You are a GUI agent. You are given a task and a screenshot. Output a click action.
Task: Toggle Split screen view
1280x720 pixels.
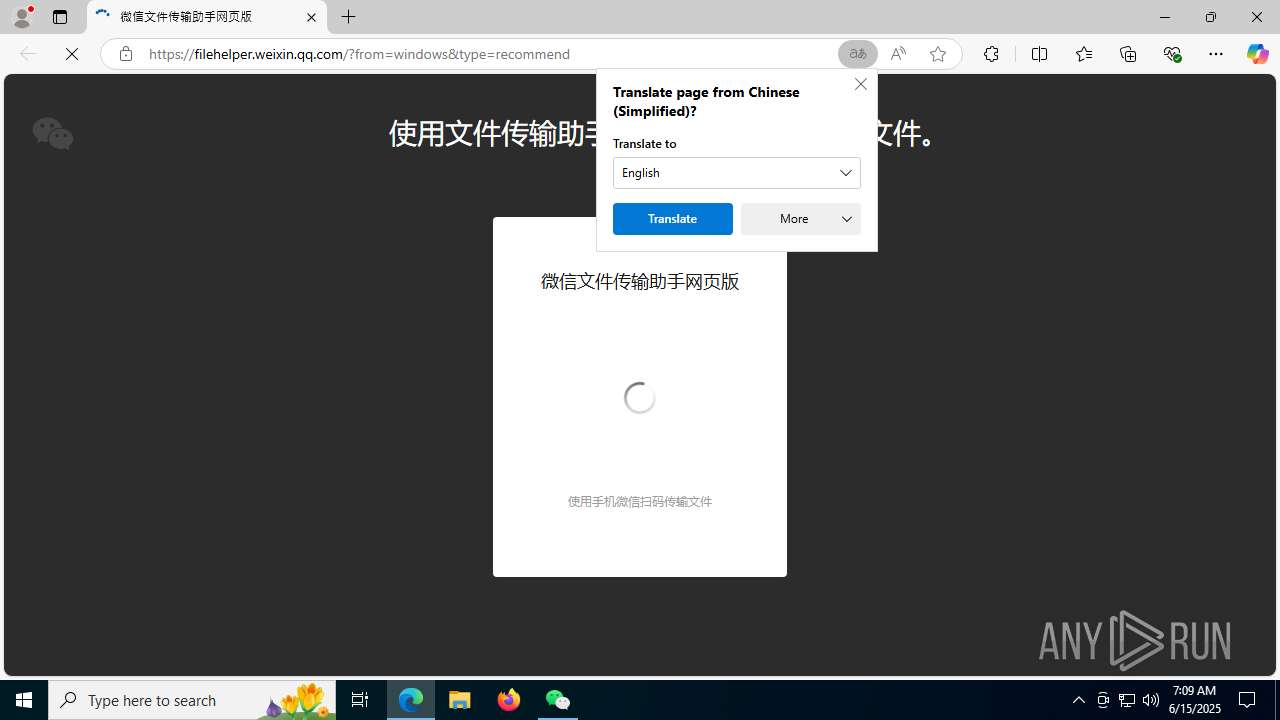[1039, 54]
